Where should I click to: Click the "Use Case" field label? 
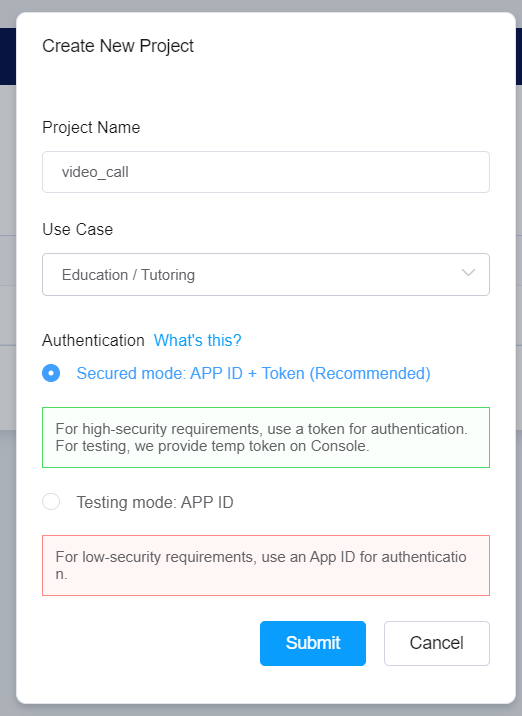(x=77, y=229)
